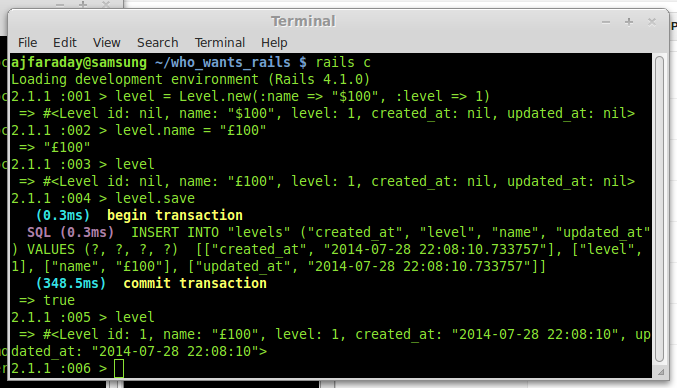Minimize the Terminal window
This screenshot has width=677, height=388.
click(606, 22)
